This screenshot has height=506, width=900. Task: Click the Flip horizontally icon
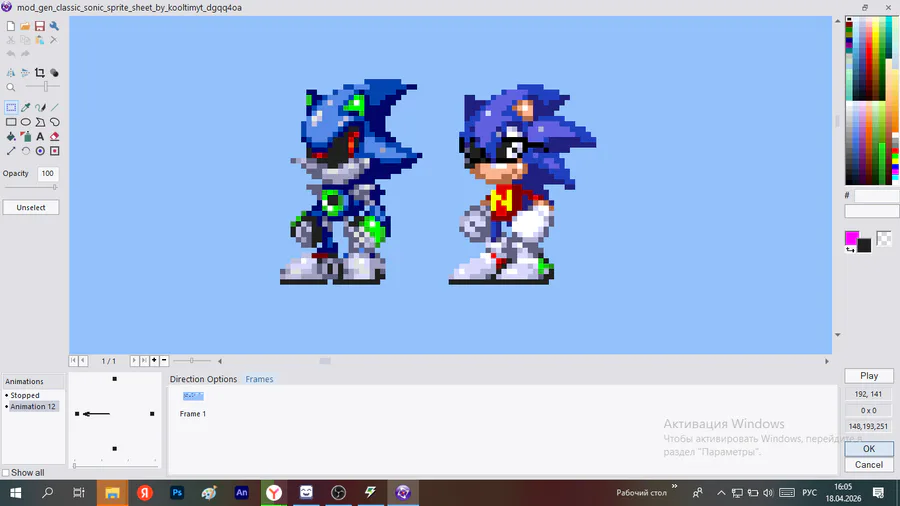(x=11, y=73)
